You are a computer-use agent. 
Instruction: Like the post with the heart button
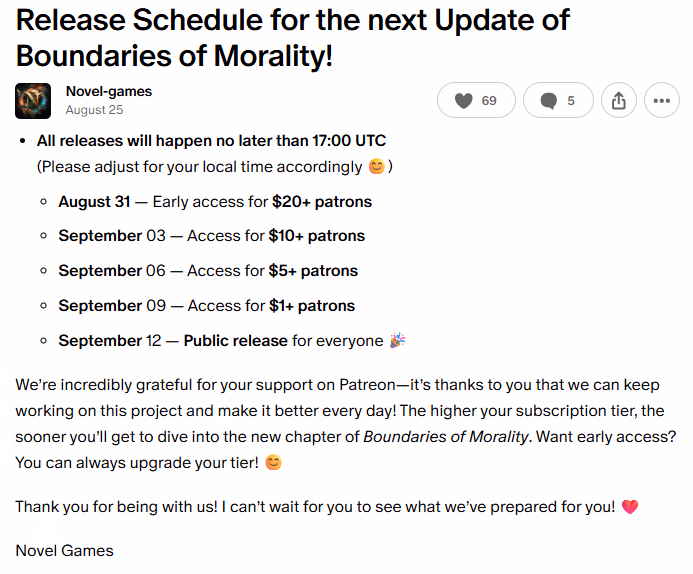[x=476, y=100]
